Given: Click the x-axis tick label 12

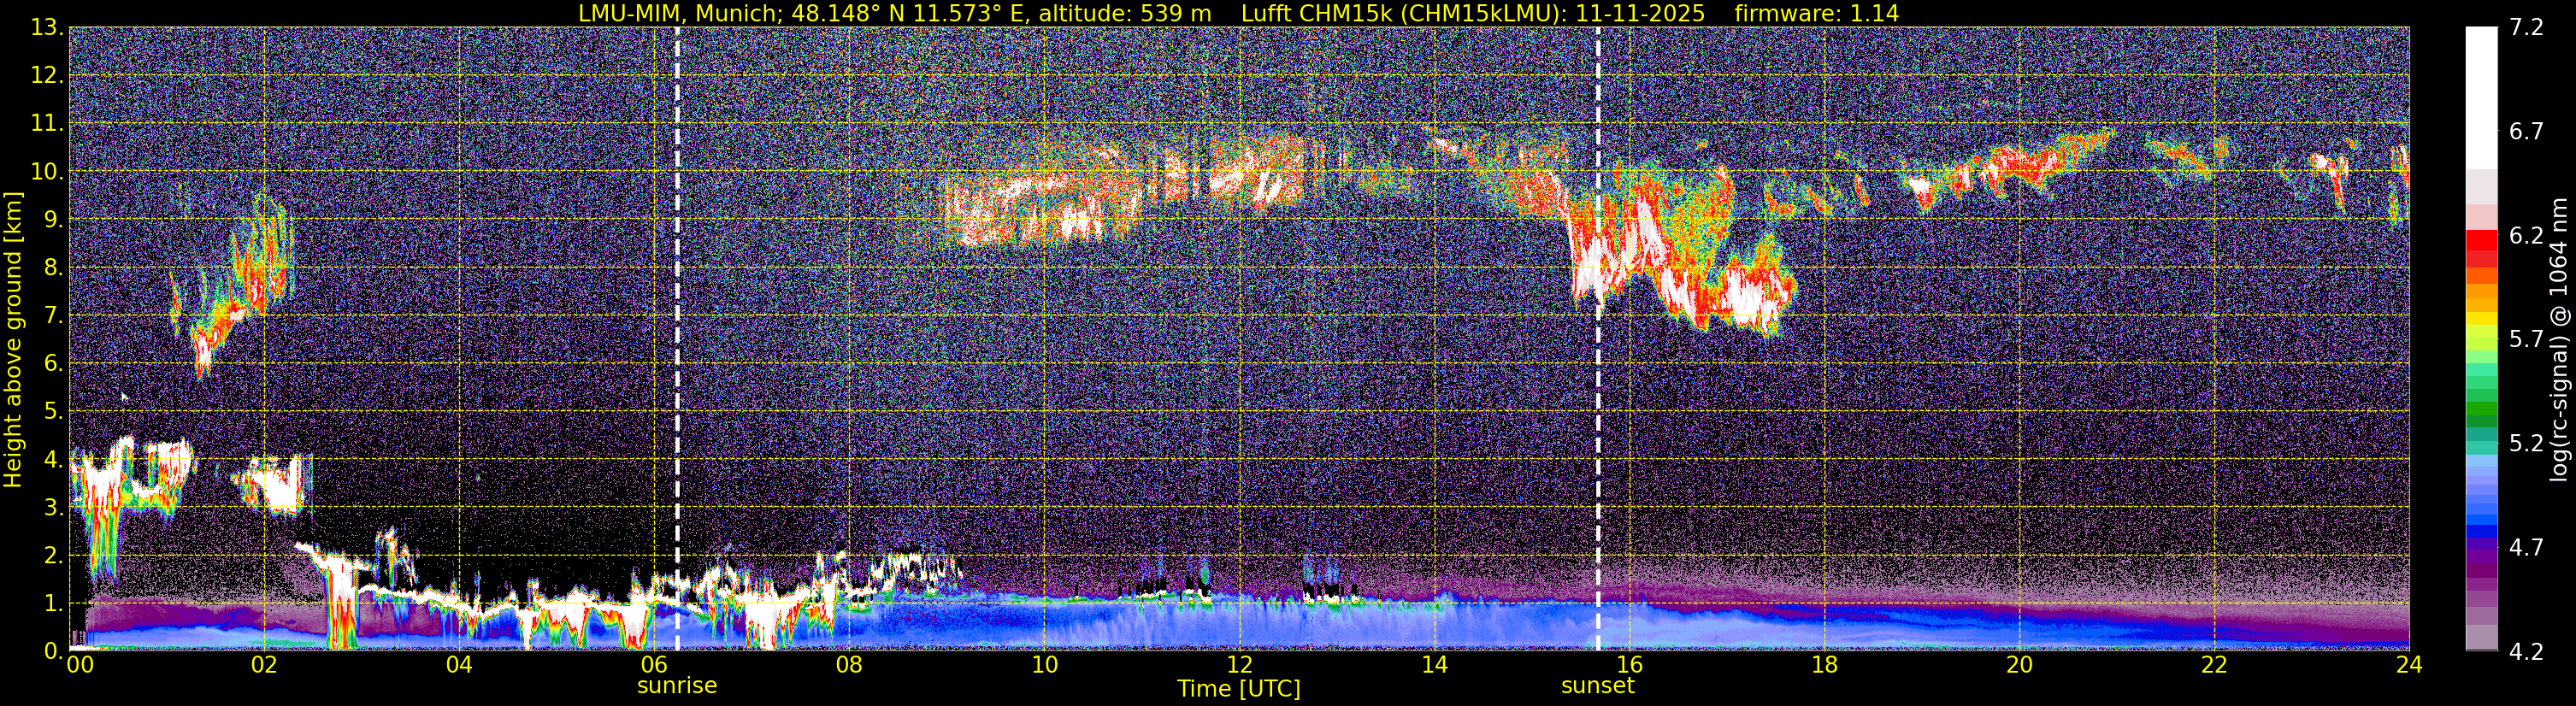Looking at the screenshot, I should (1239, 664).
